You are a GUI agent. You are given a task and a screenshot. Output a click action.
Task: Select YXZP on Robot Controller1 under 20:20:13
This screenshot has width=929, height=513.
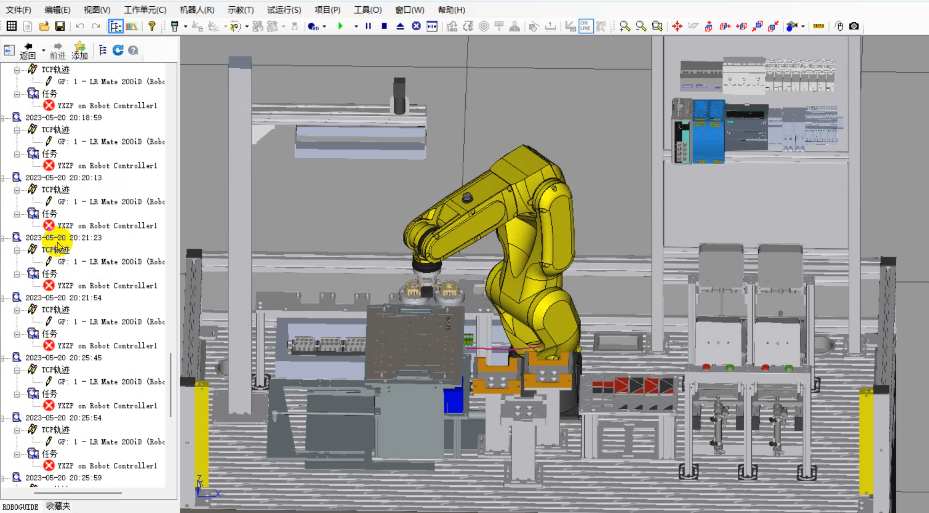[107, 226]
